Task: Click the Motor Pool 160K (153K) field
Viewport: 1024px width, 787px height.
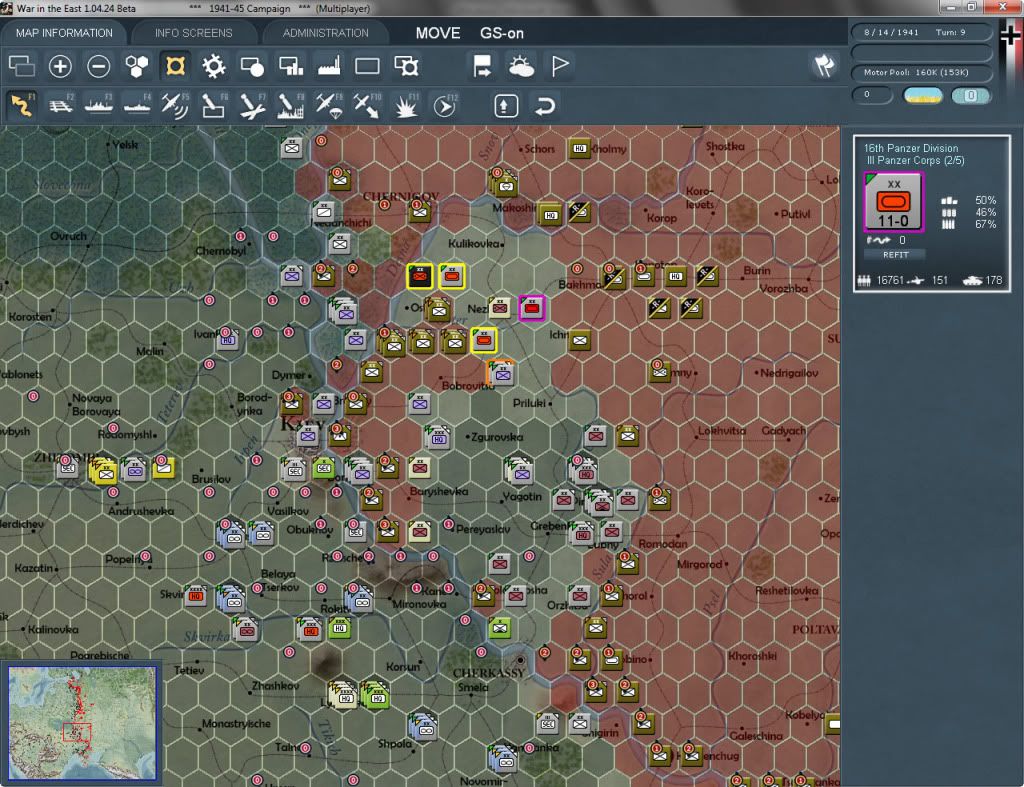Action: point(921,72)
